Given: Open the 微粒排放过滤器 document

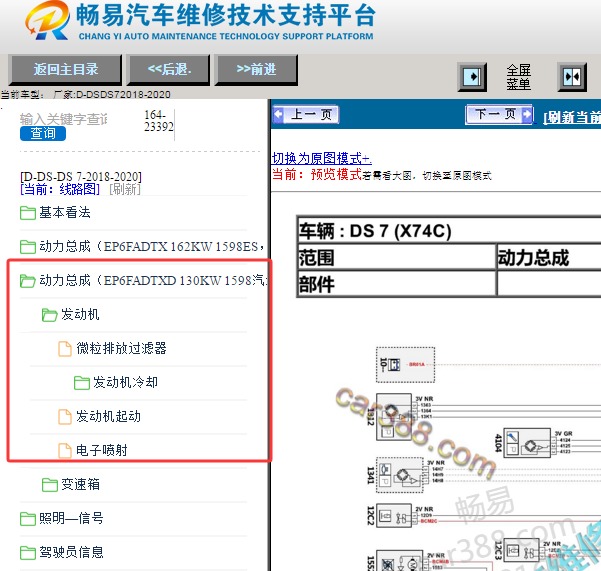Looking at the screenshot, I should (x=121, y=348).
